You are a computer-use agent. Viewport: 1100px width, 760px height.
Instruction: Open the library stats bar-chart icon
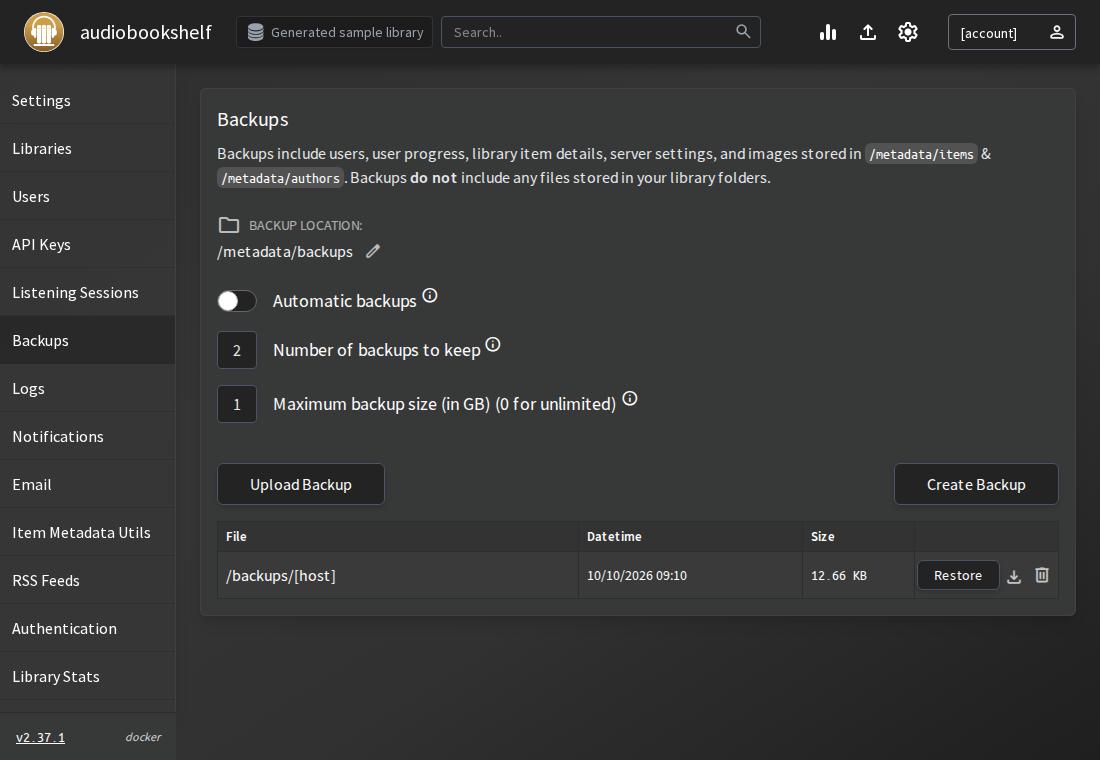click(x=828, y=32)
